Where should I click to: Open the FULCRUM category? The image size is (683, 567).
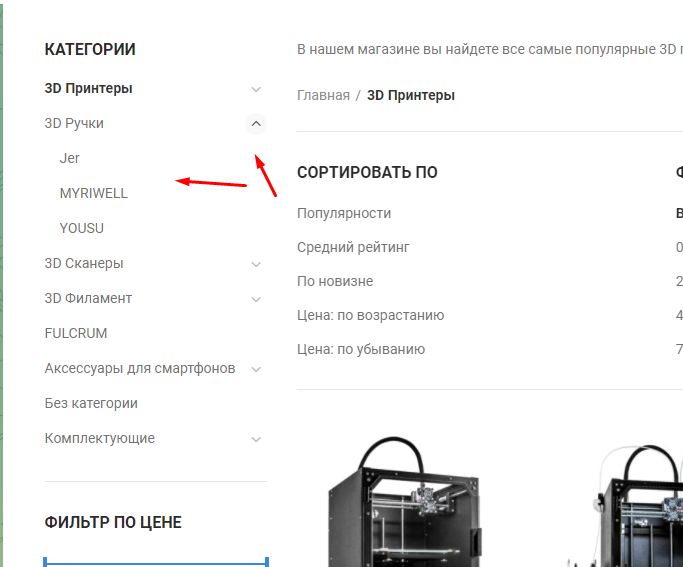pos(76,333)
